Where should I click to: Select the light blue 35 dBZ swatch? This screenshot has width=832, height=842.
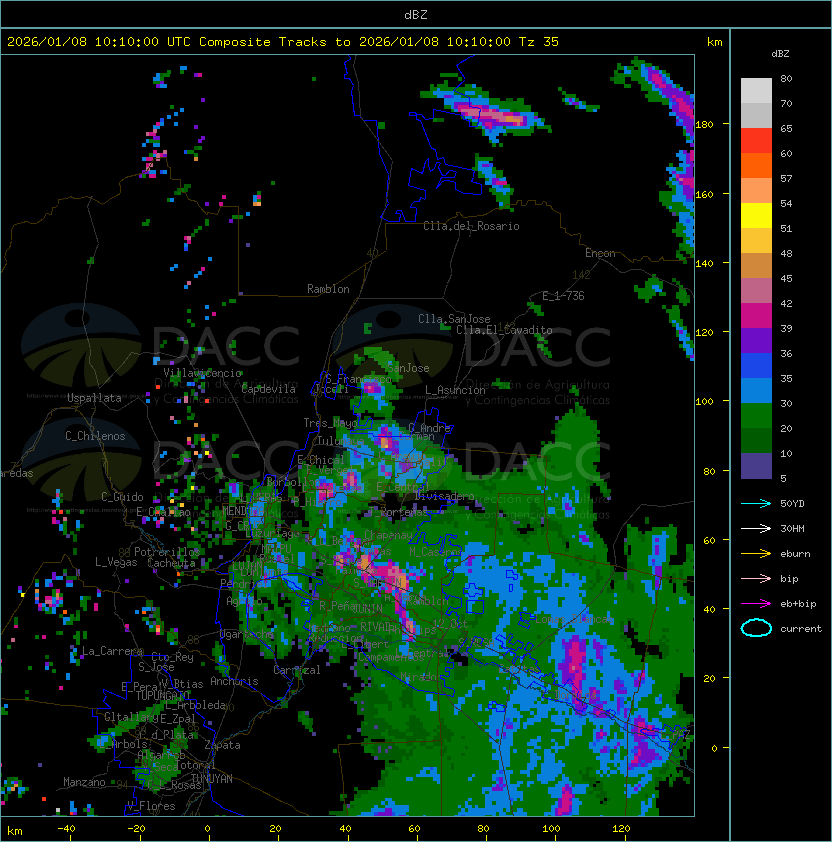click(756, 390)
